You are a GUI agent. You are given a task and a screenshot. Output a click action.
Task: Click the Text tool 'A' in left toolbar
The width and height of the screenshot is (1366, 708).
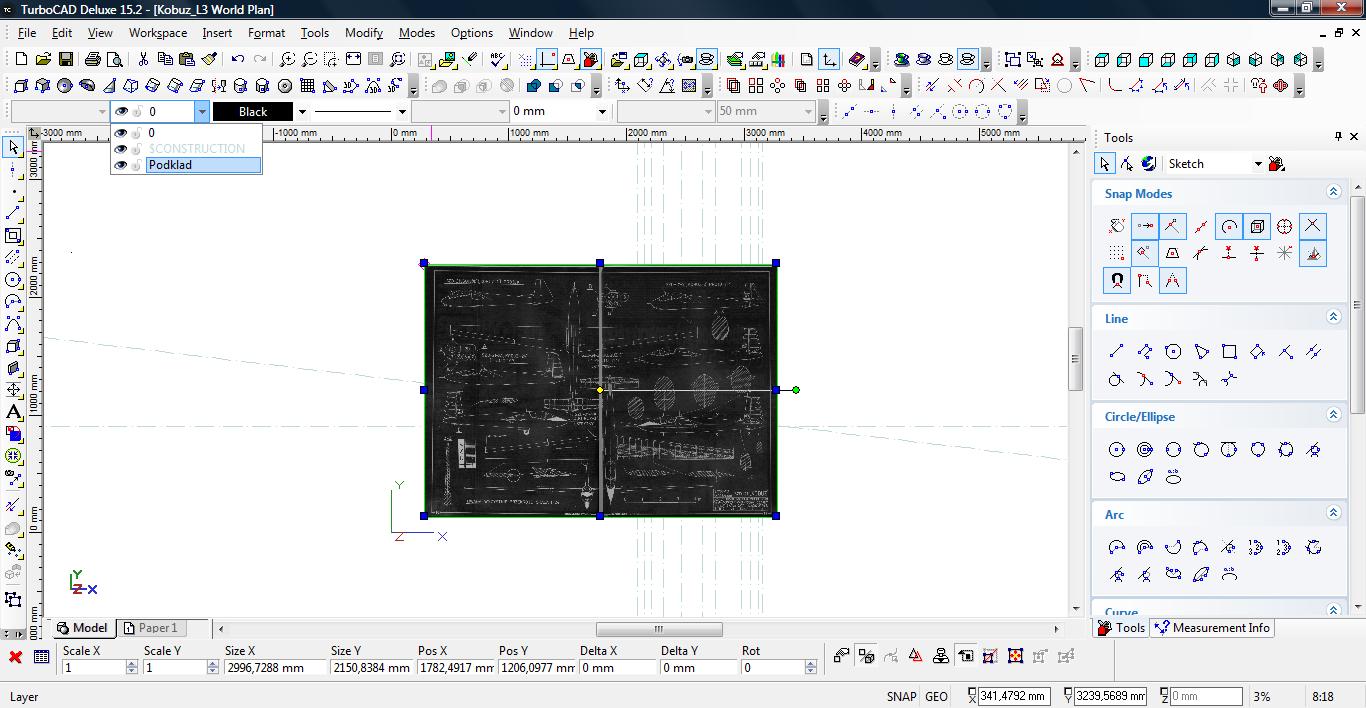[13, 412]
